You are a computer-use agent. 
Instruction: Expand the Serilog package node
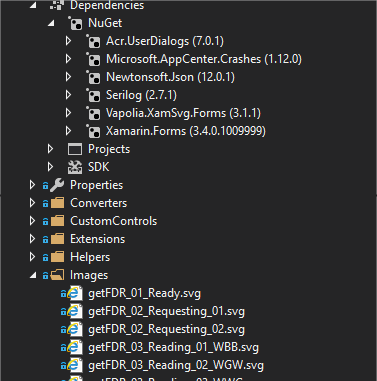pos(68,95)
